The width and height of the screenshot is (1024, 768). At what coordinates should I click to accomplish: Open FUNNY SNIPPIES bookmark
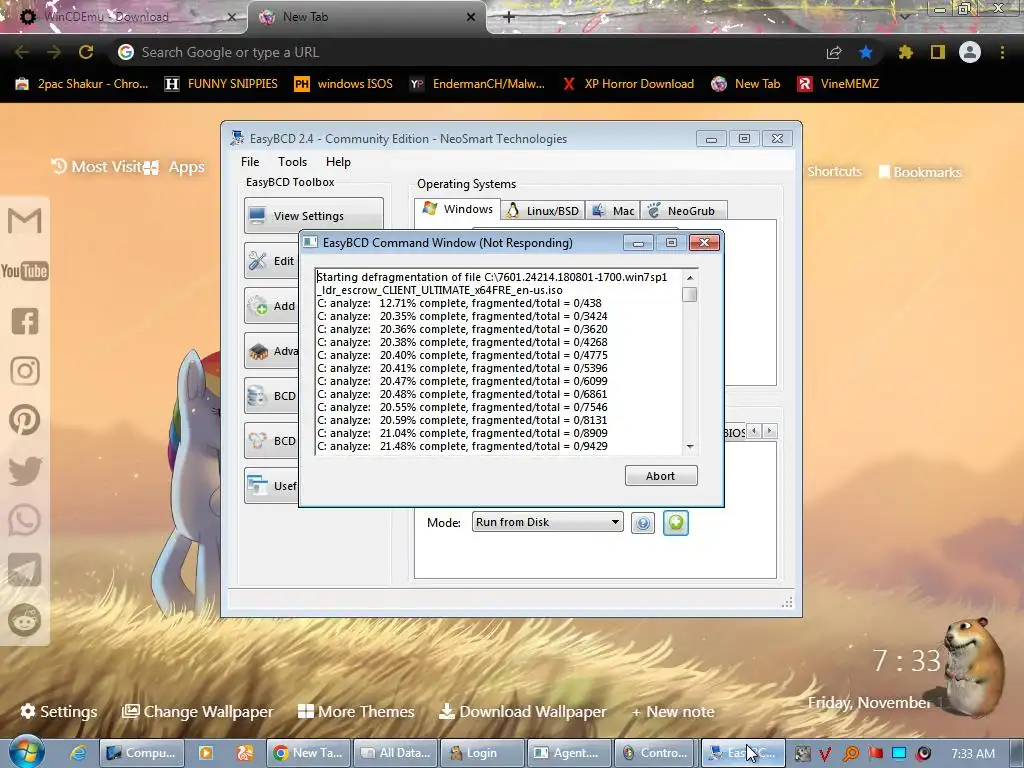[x=221, y=84]
